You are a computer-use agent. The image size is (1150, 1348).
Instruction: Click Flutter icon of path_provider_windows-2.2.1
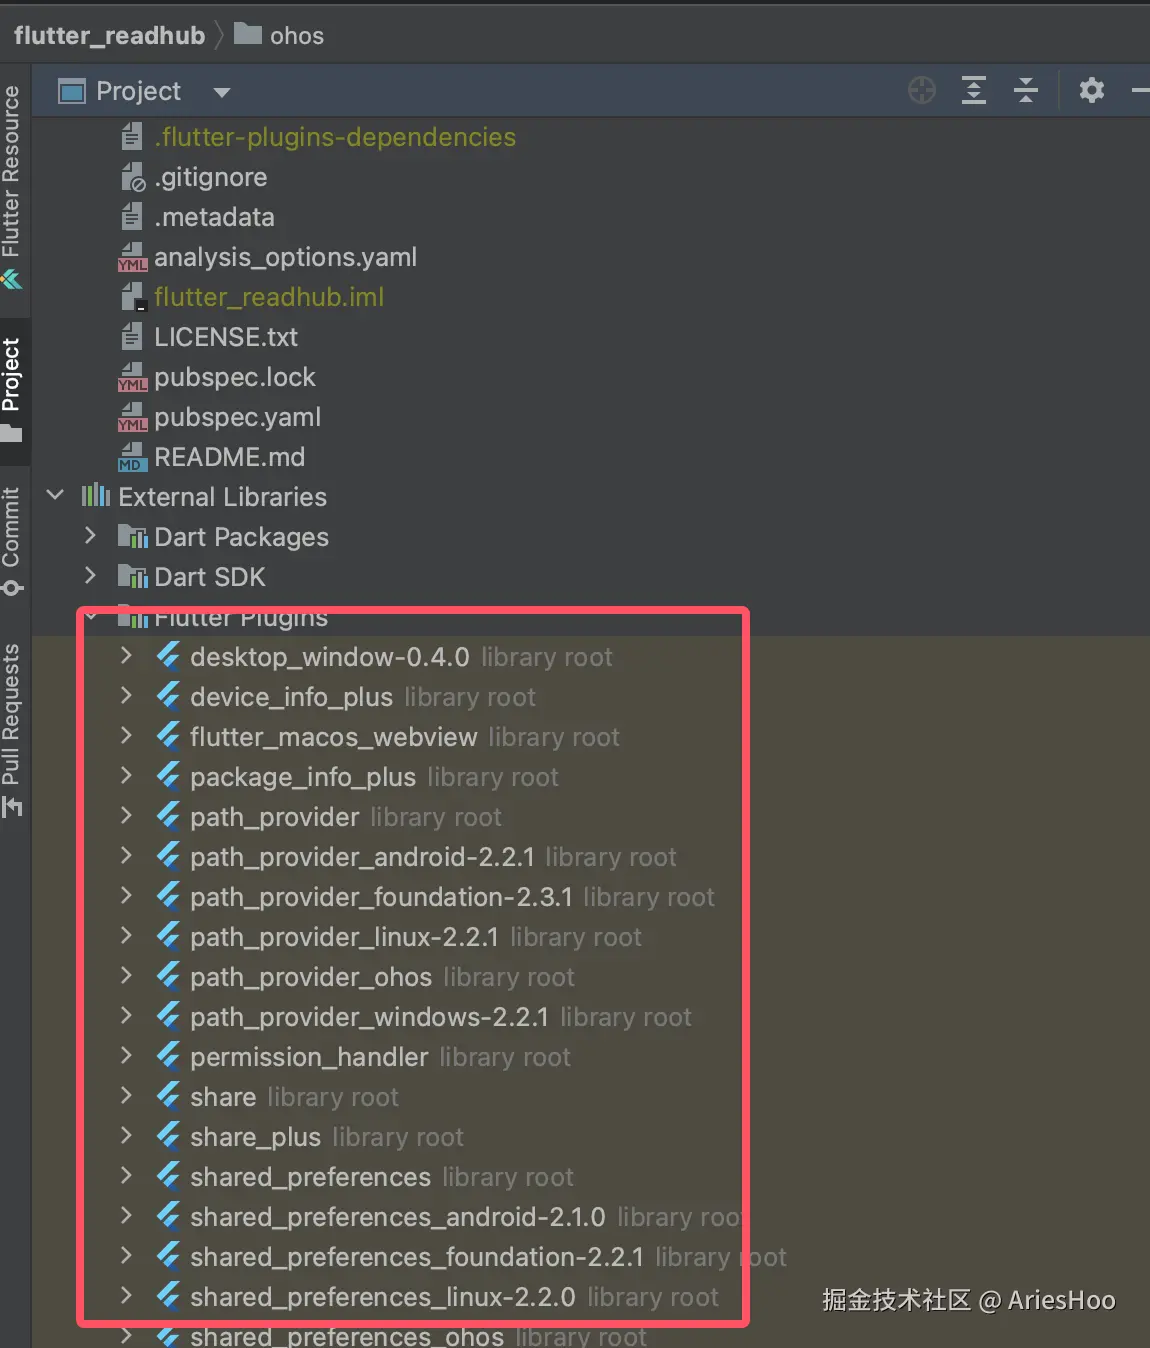(168, 1016)
